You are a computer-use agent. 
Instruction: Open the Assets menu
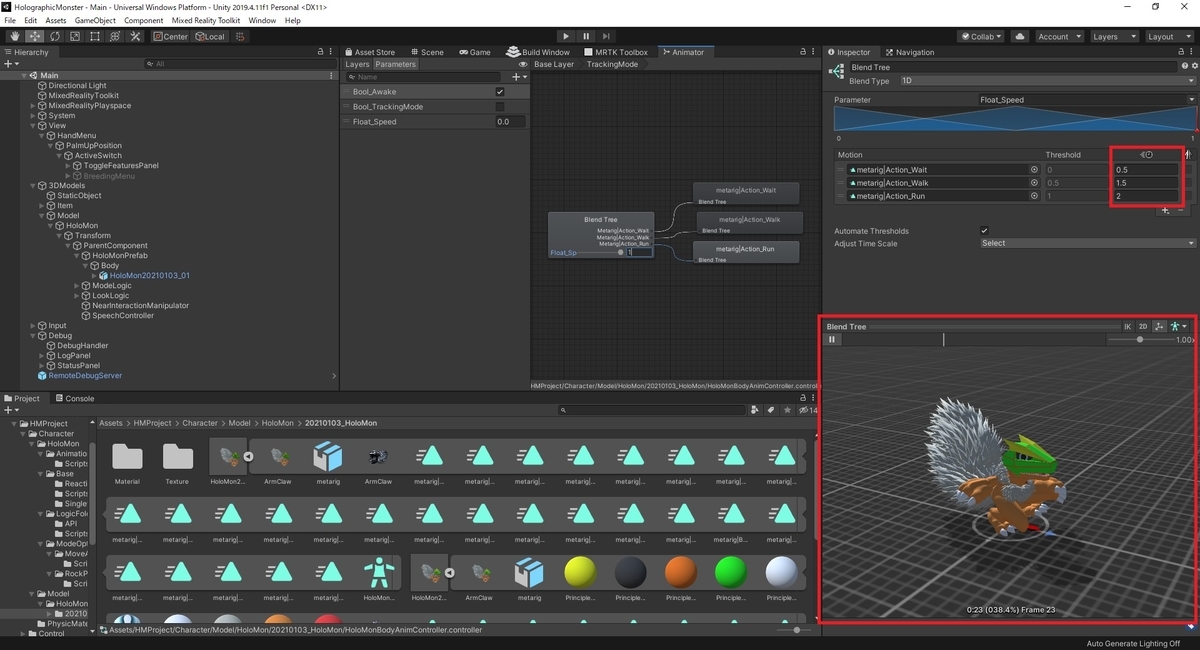pyautogui.click(x=56, y=20)
